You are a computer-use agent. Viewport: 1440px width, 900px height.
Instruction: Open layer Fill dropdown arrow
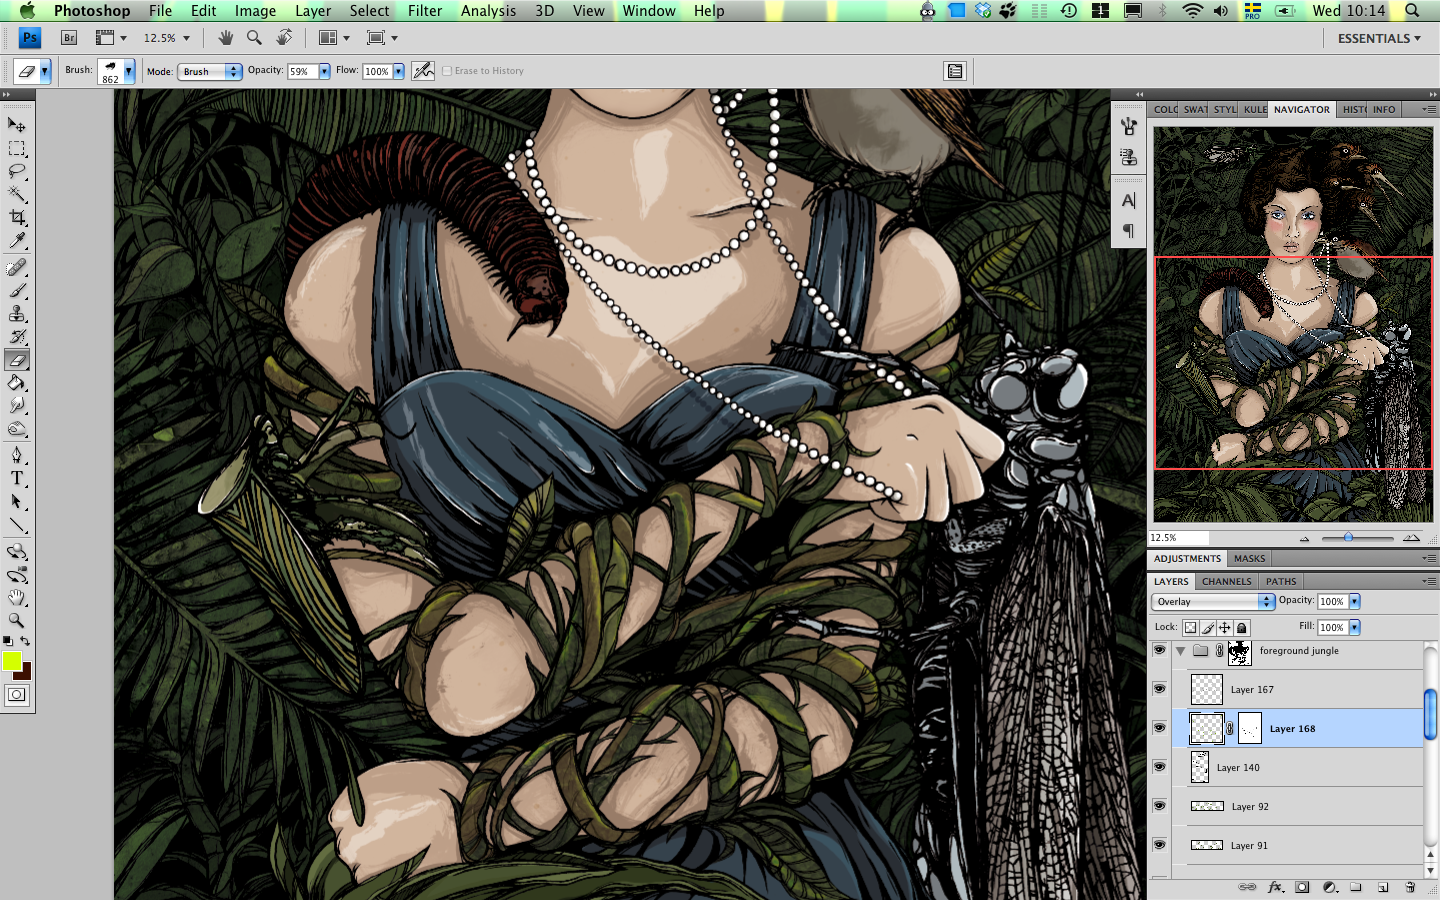click(x=1354, y=627)
